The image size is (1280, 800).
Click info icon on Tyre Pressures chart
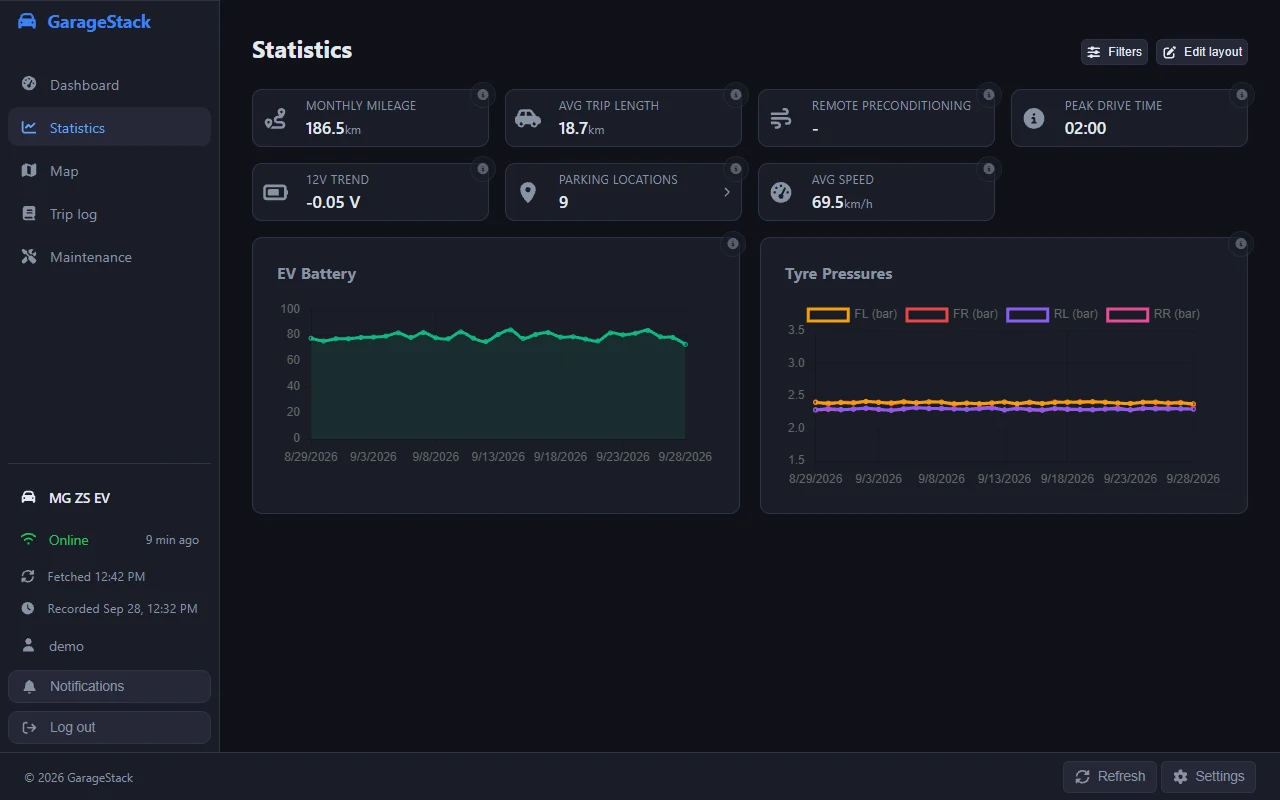(x=1241, y=243)
